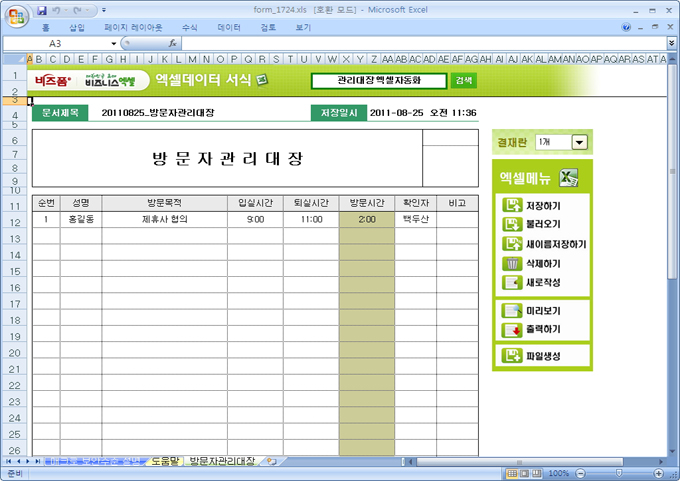Click the 방문목적 column header
The height and width of the screenshot is (481, 680).
[164, 203]
